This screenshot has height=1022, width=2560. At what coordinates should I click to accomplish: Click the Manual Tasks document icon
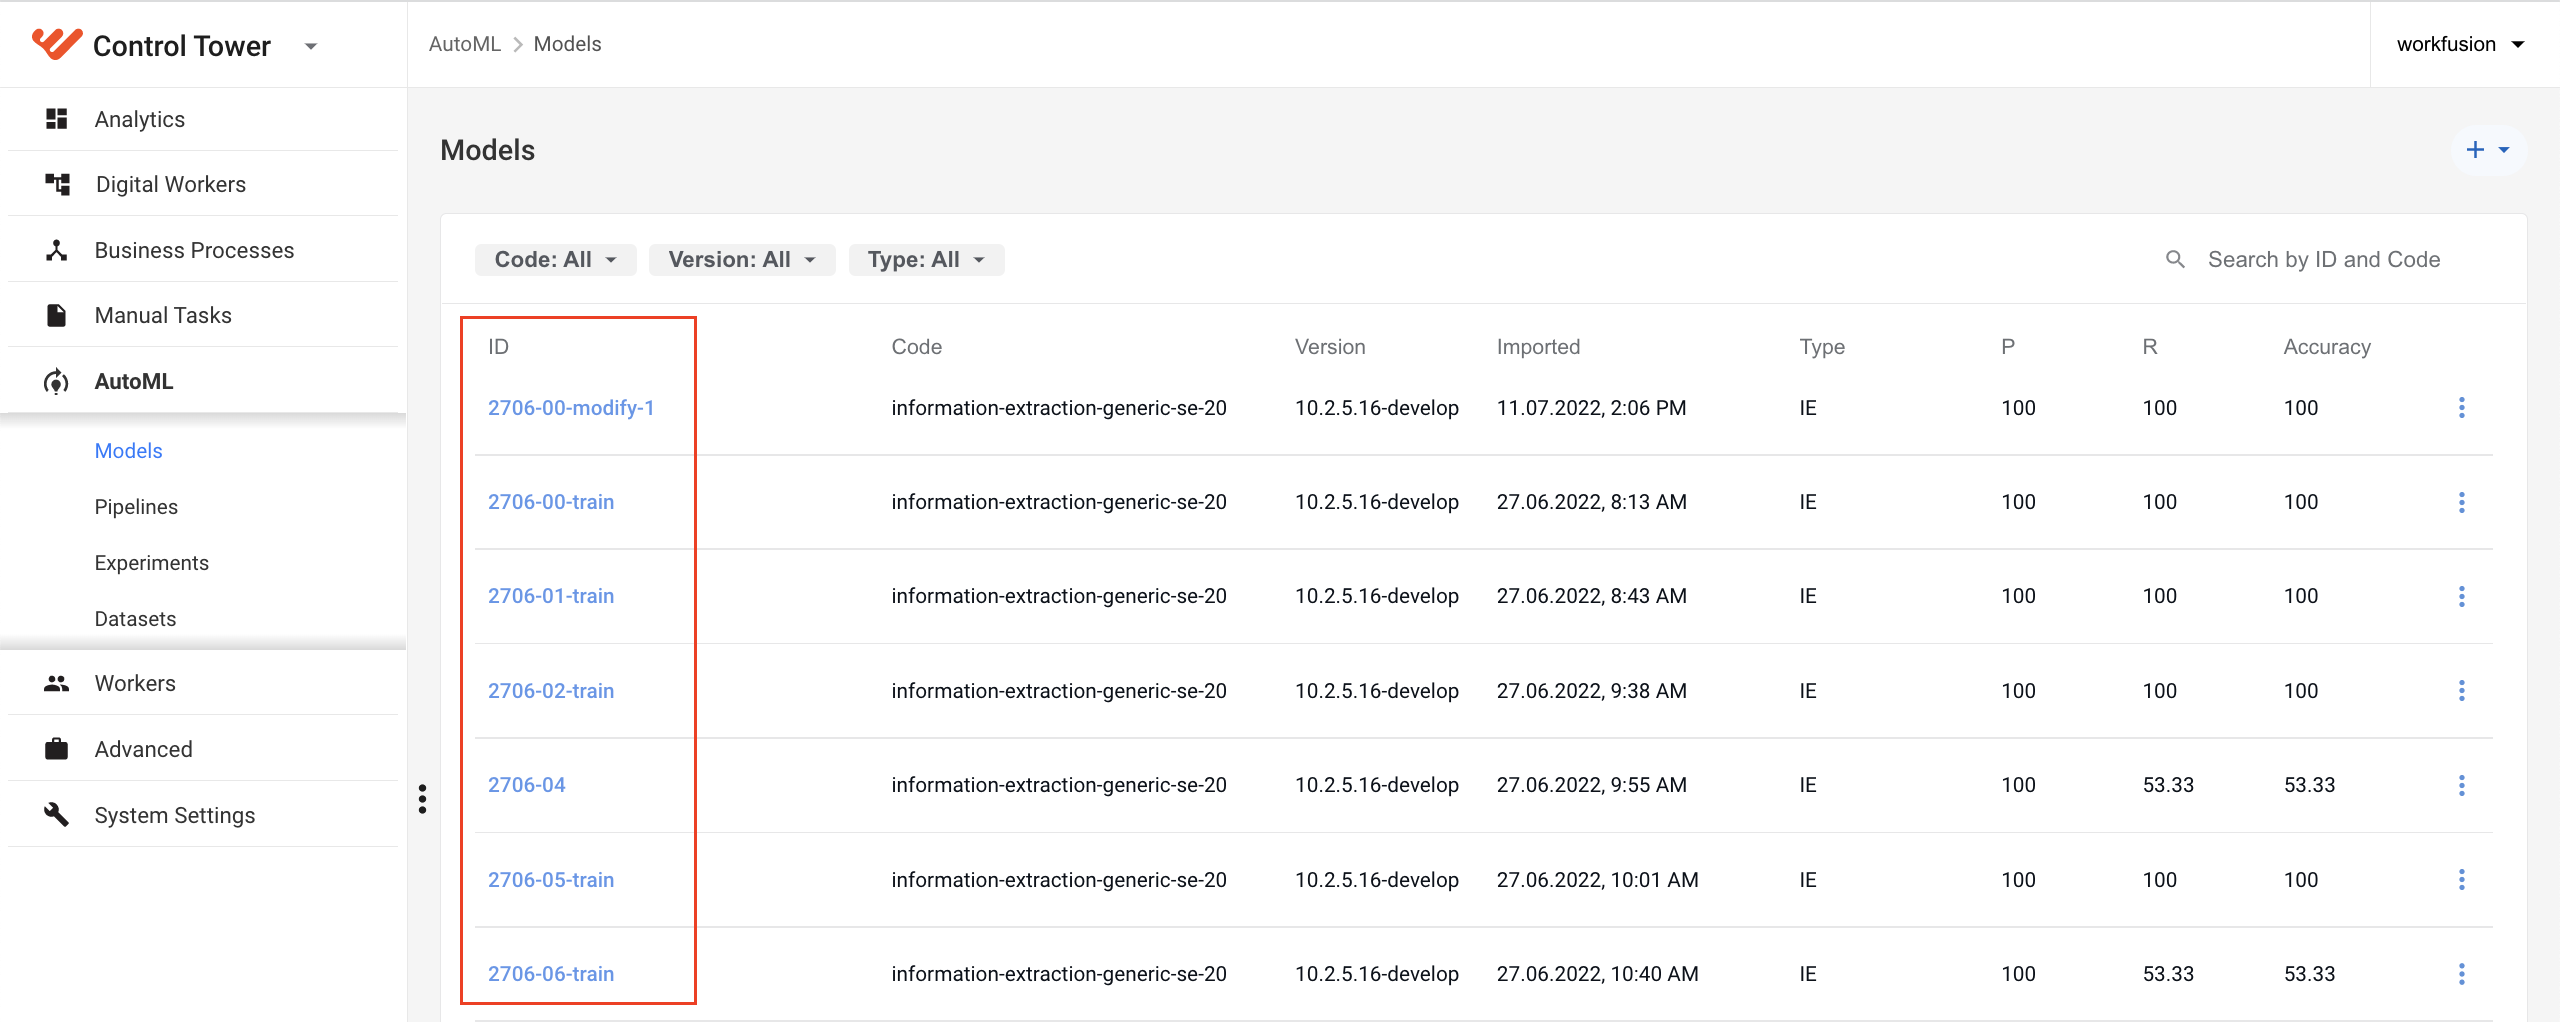pos(56,315)
